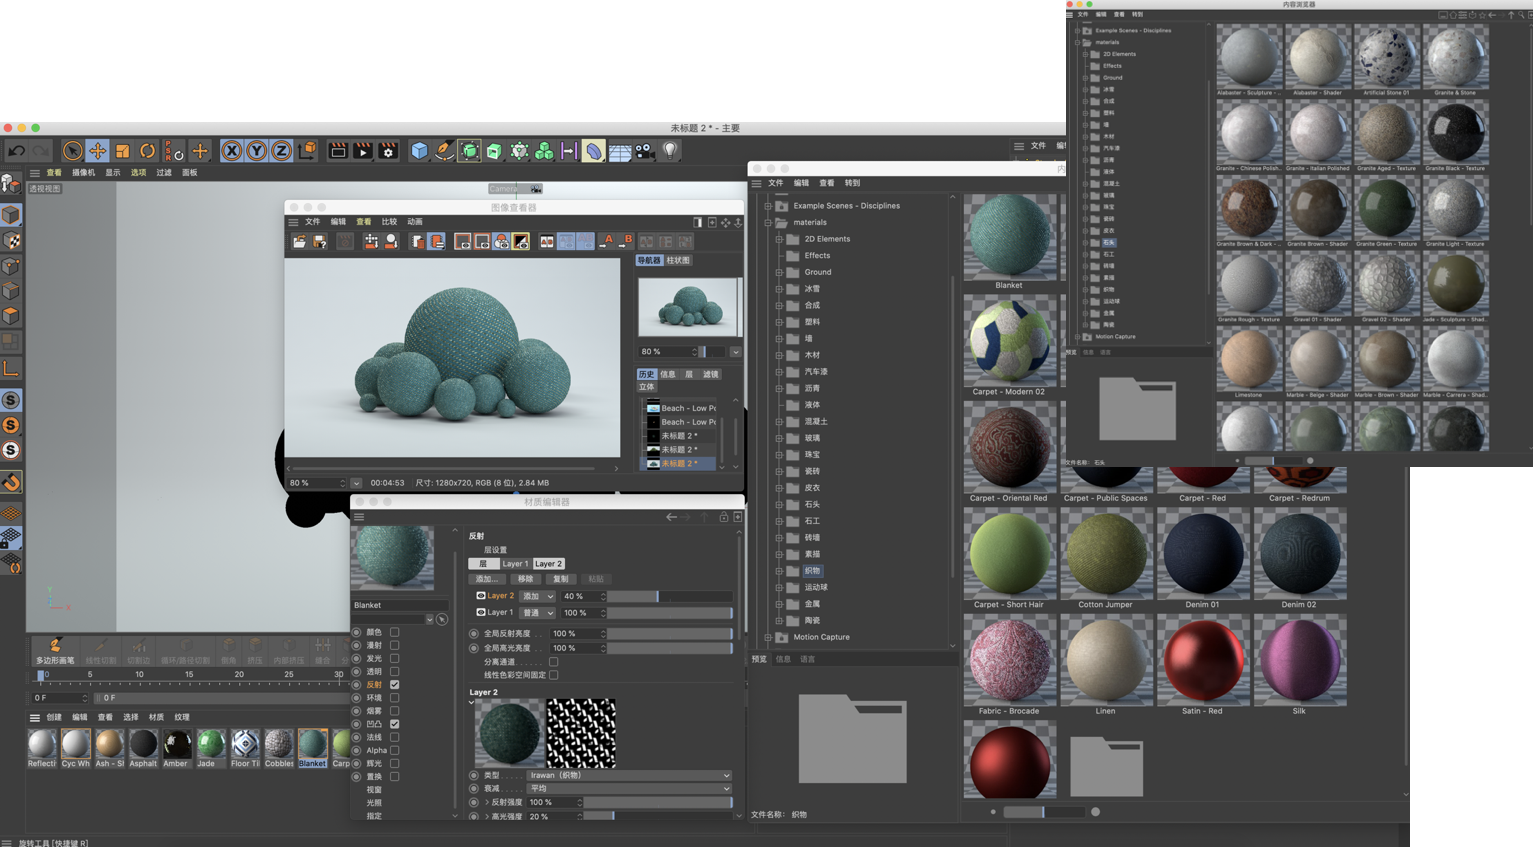Click the 移除 button in layer settings
The image size is (1533, 847).
point(526,579)
